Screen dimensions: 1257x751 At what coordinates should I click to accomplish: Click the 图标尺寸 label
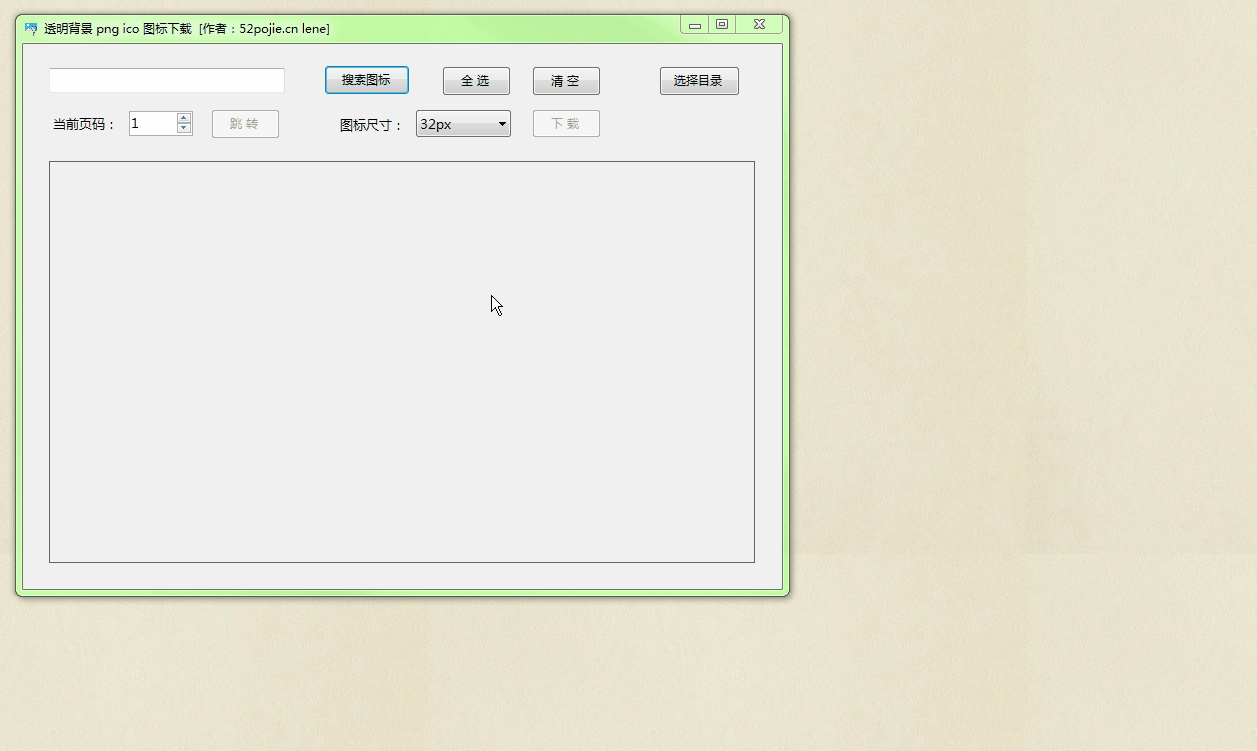[x=371, y=125]
